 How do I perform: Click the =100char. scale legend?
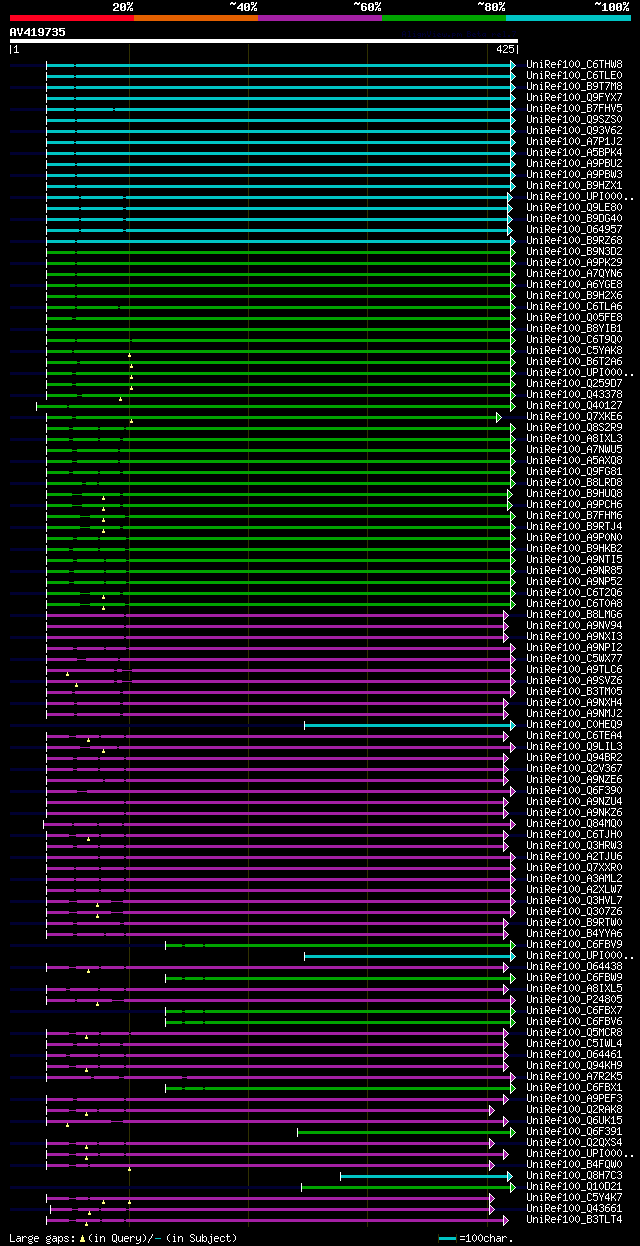pyautogui.click(x=476, y=1238)
